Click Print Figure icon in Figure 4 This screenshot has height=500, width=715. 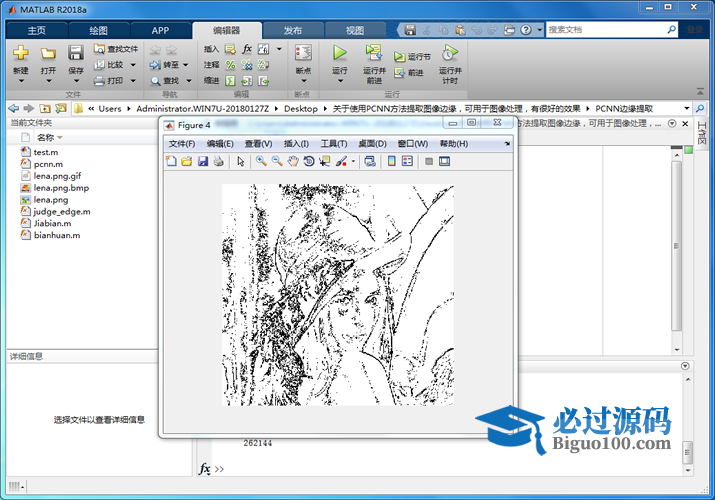click(219, 161)
